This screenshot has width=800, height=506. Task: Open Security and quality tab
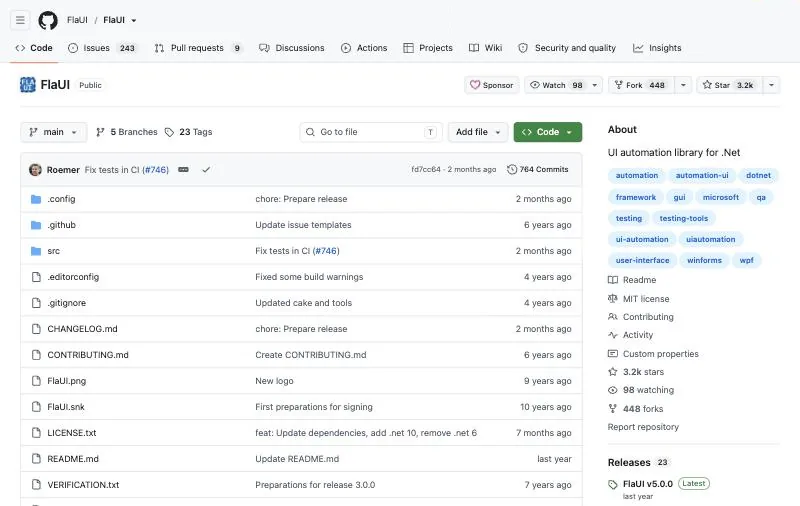click(567, 48)
